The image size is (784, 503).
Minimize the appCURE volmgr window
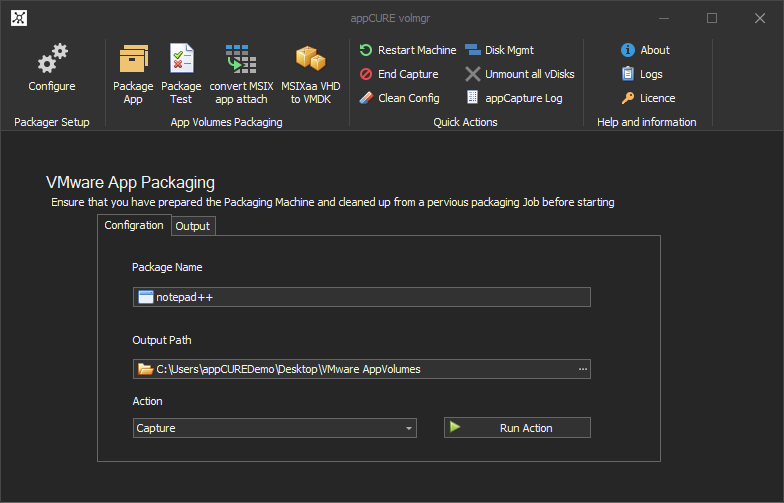[664, 18]
